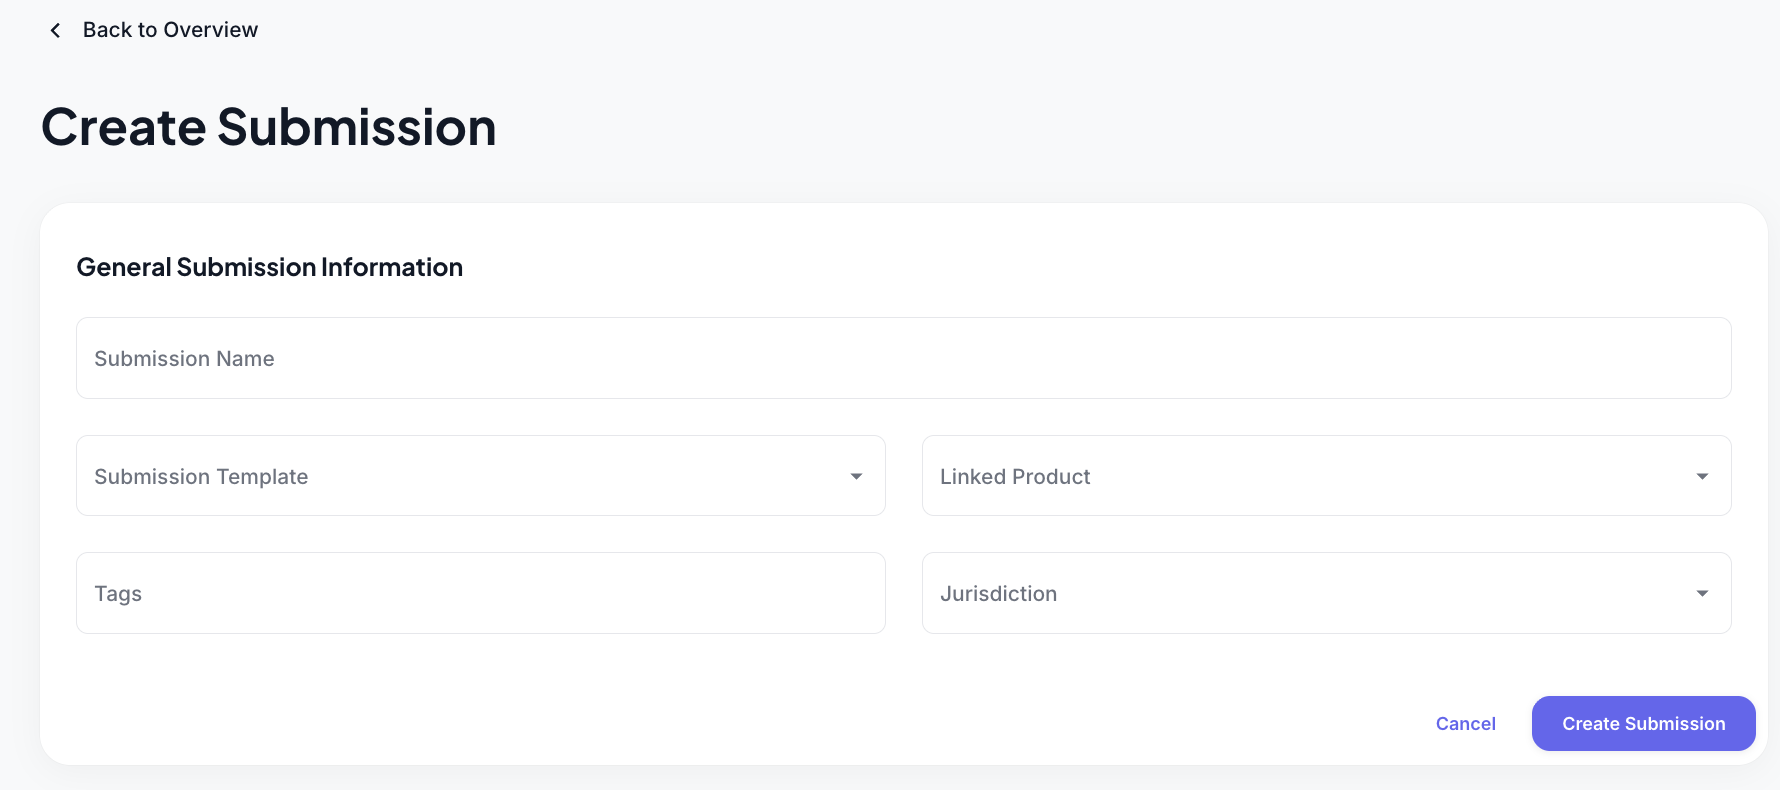Click the Jurisdiction chevron icon
This screenshot has width=1780, height=790.
pos(1701,593)
